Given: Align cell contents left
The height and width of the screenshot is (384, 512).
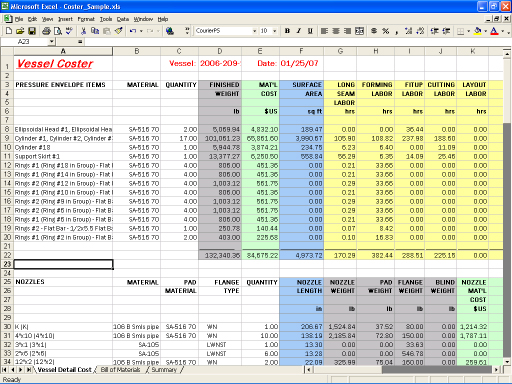Looking at the screenshot, I should coord(324,31).
